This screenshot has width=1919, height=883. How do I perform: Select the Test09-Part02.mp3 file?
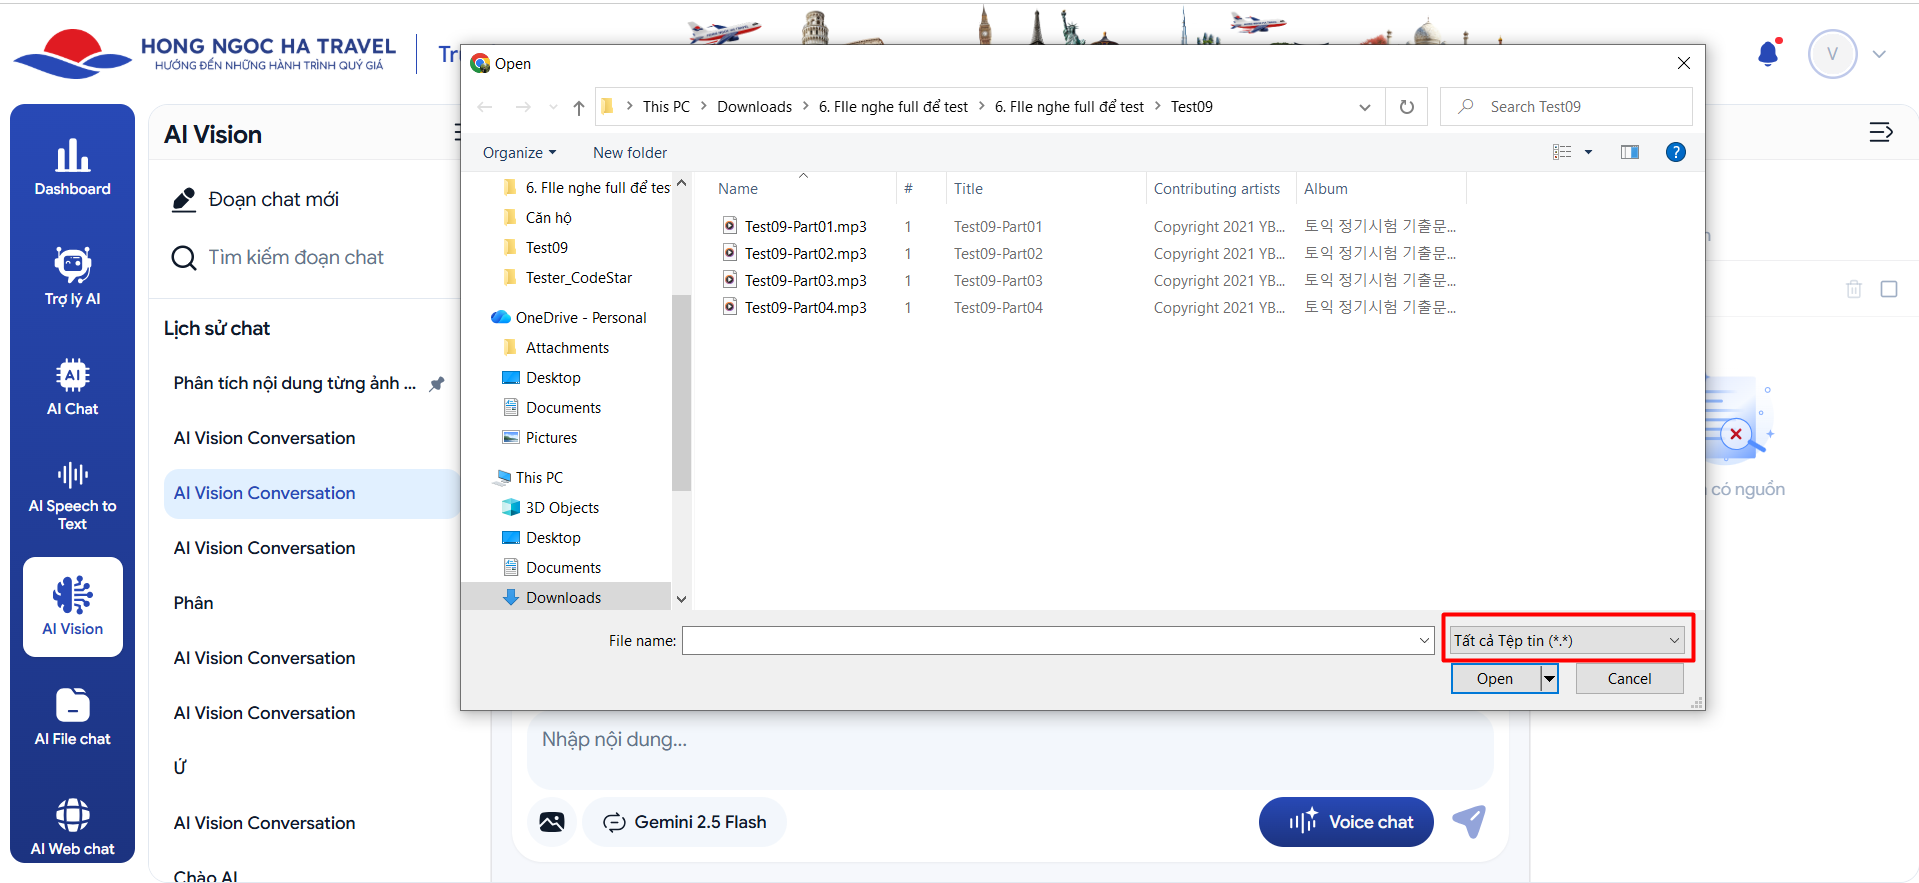click(x=805, y=254)
